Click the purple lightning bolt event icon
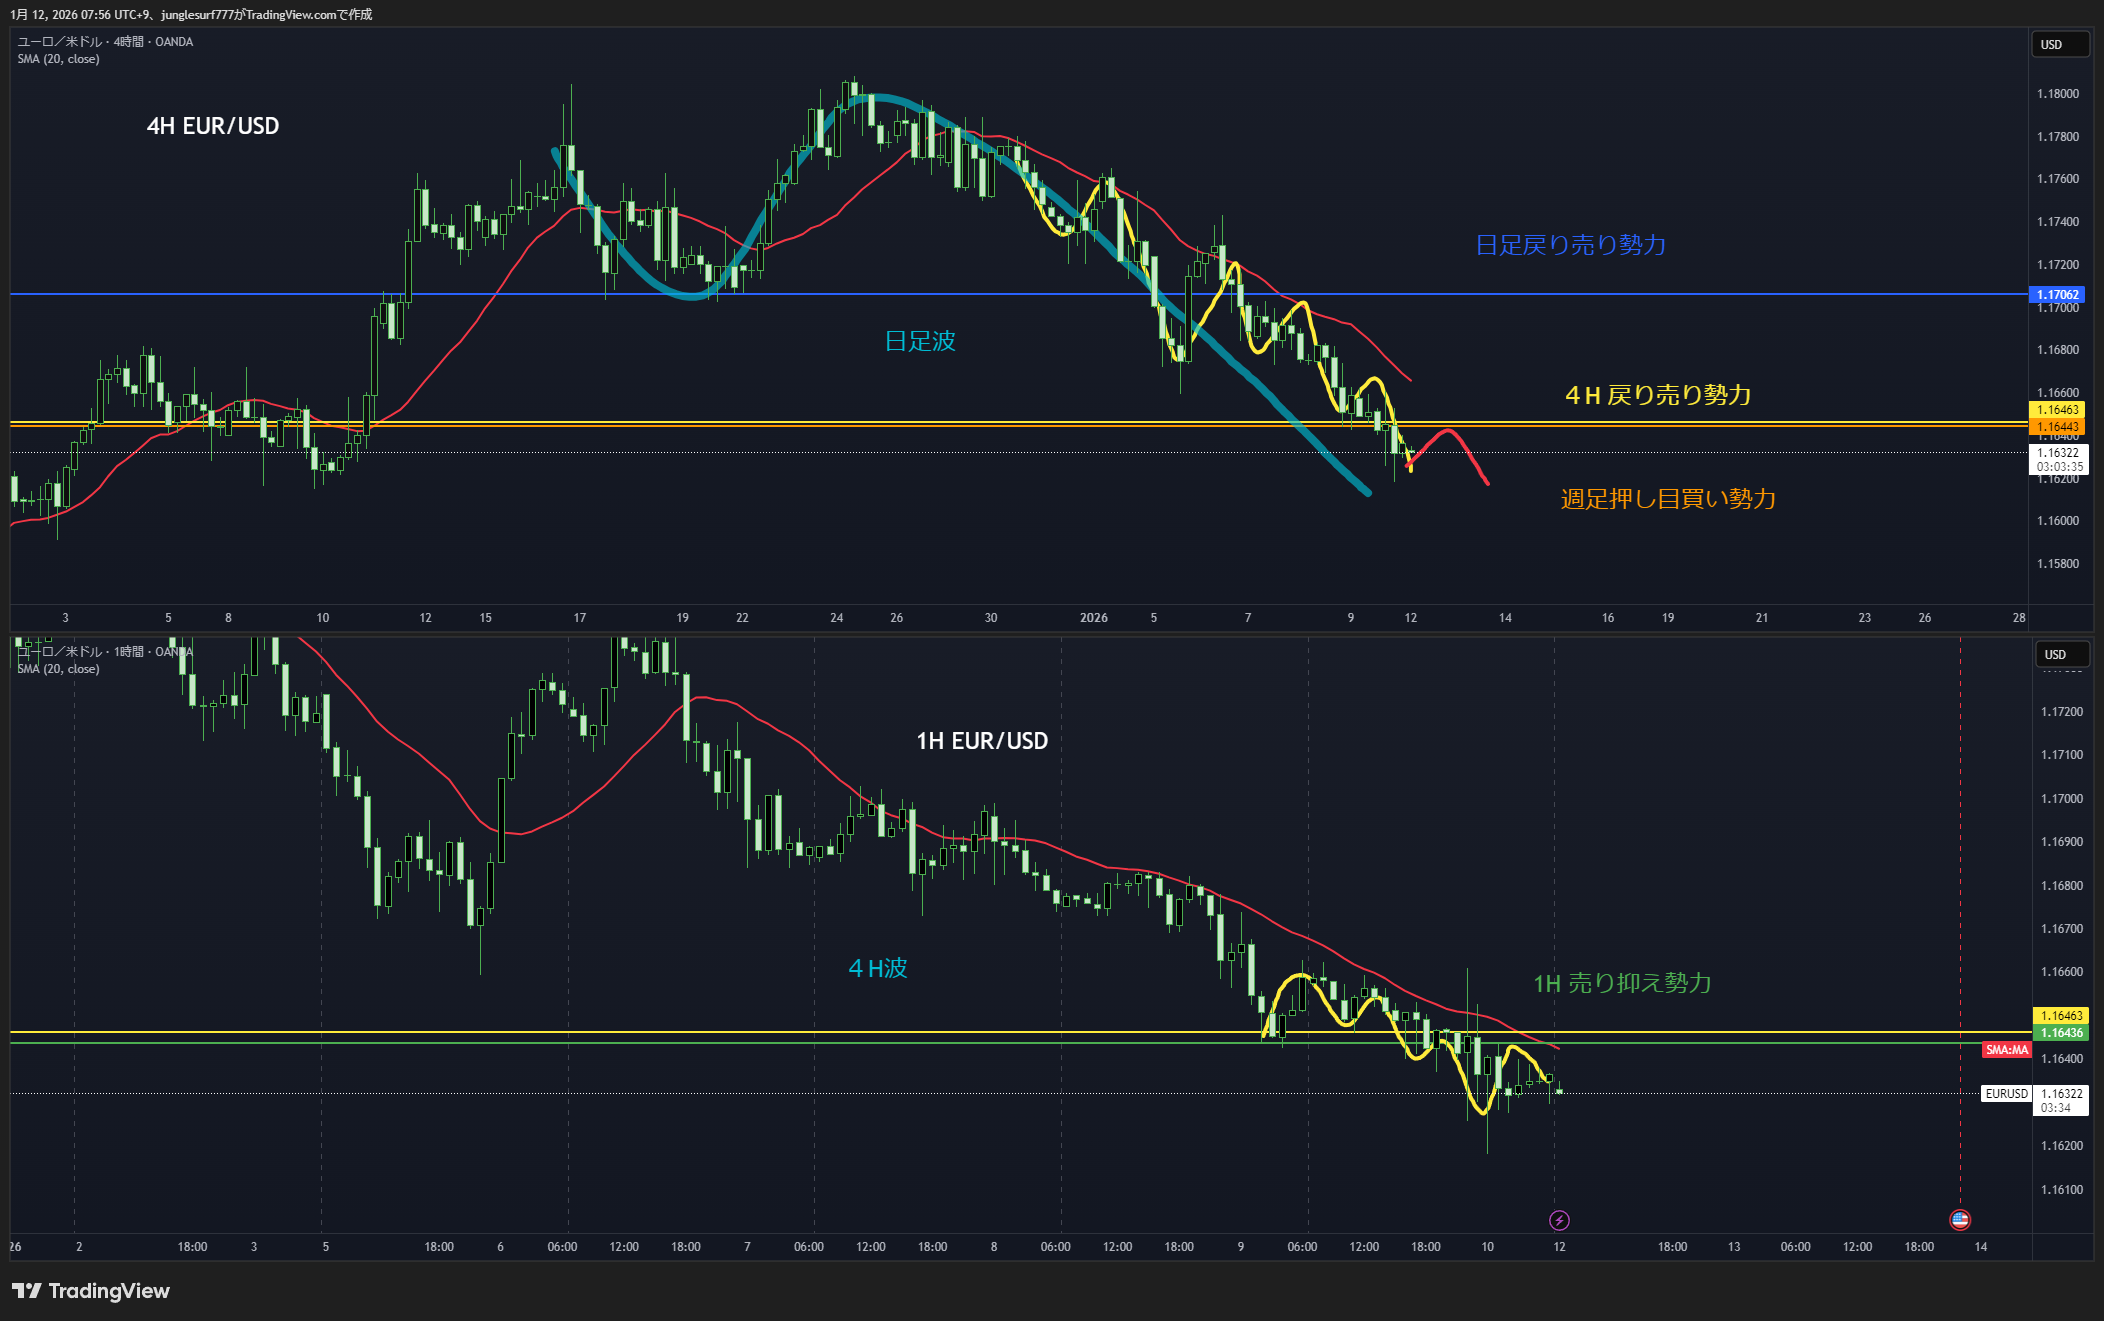The image size is (2104, 1321). (1559, 1220)
